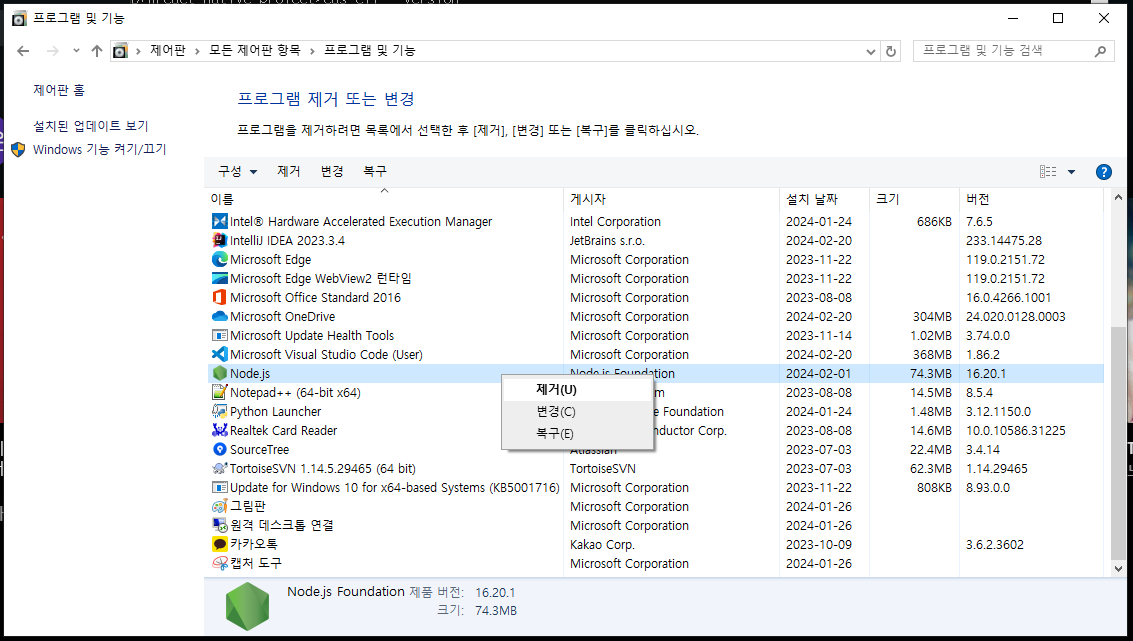
Task: Refresh the address bar location
Action: click(891, 51)
